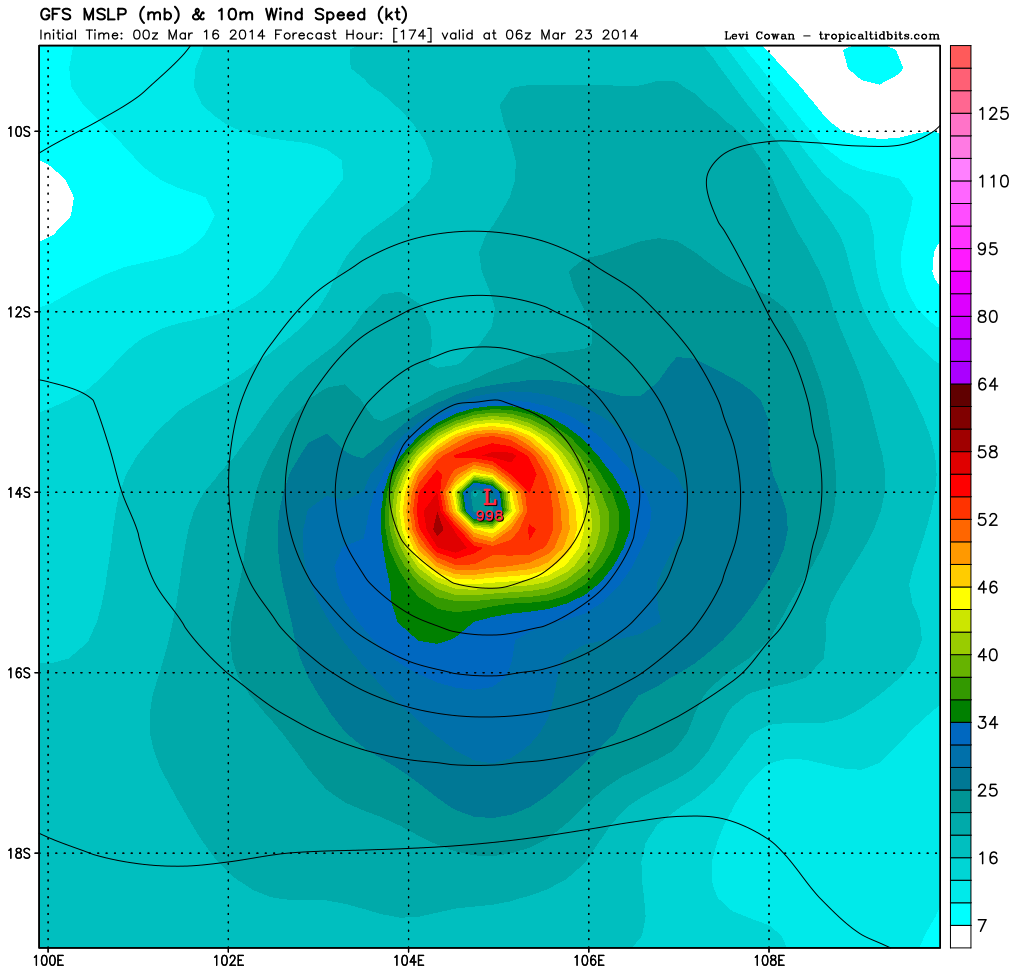Click the Levi Cowan author name
Screen dimensions: 1024x974
tap(758, 36)
